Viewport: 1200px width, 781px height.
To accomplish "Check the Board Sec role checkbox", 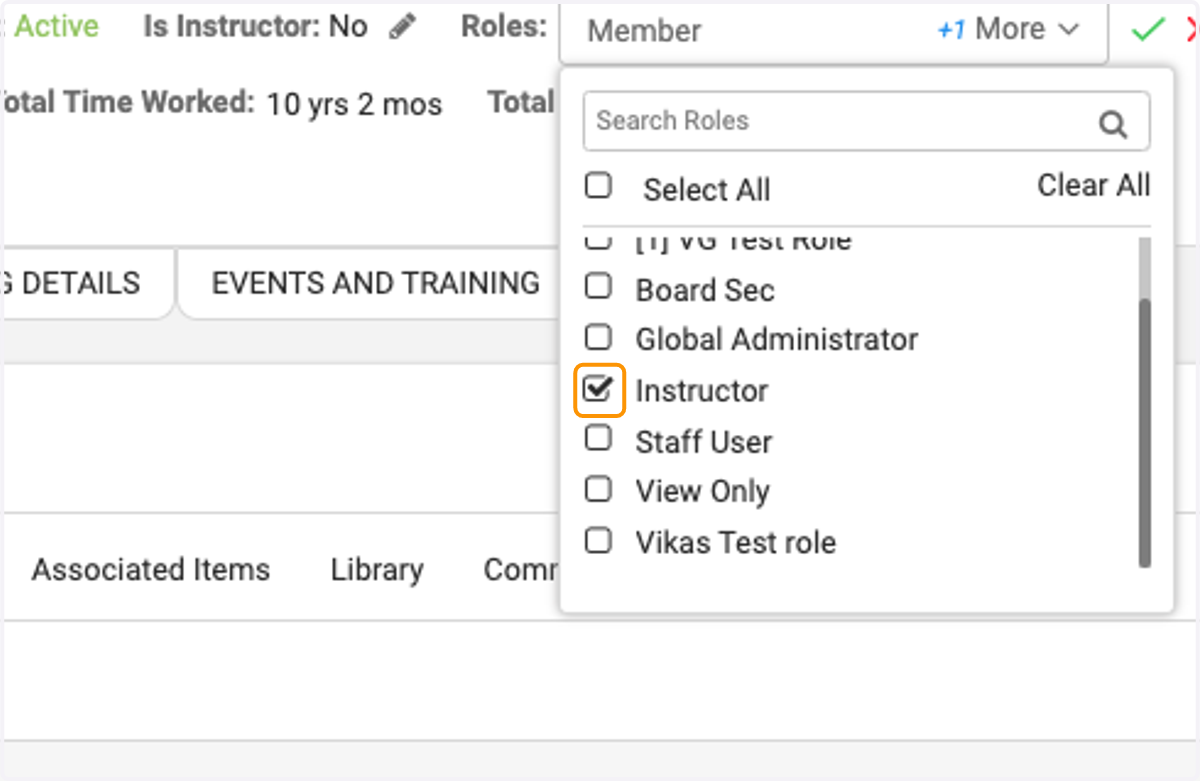I will click(x=598, y=287).
